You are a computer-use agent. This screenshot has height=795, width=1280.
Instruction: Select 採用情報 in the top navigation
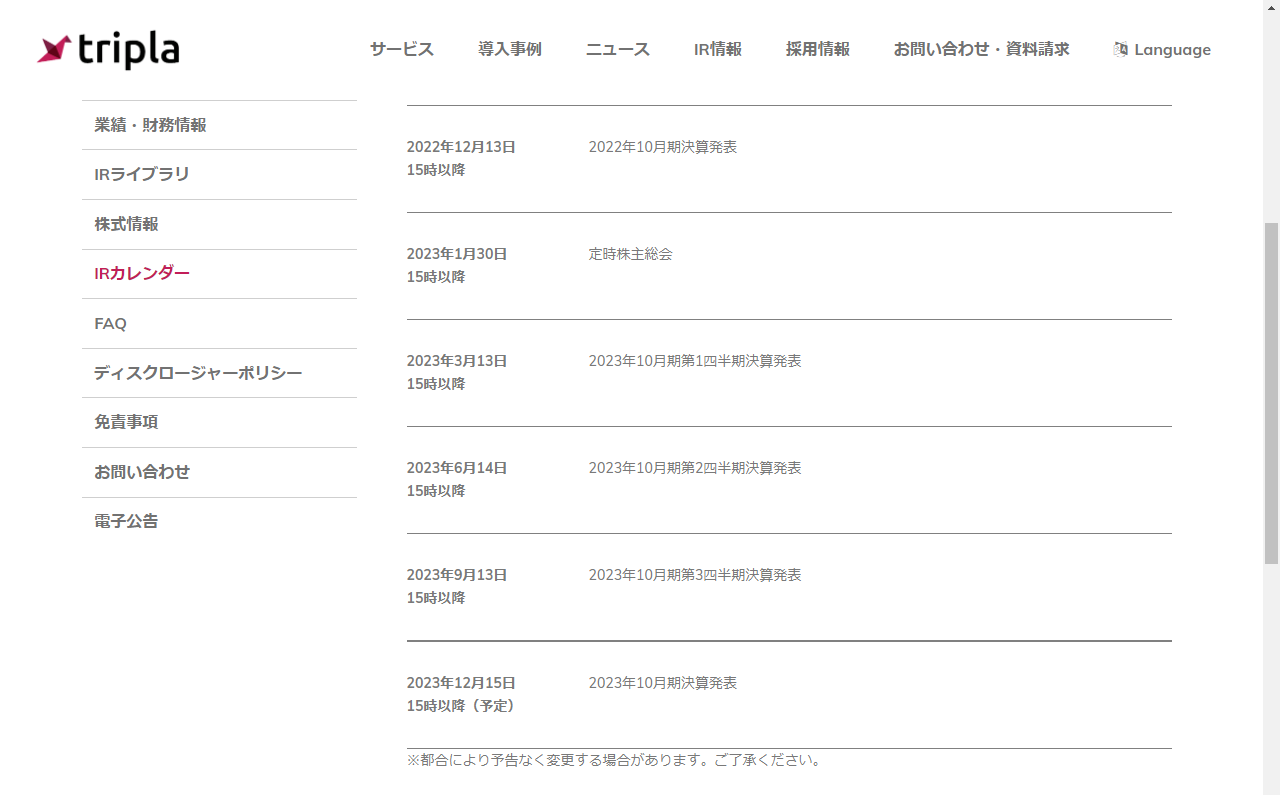click(818, 48)
